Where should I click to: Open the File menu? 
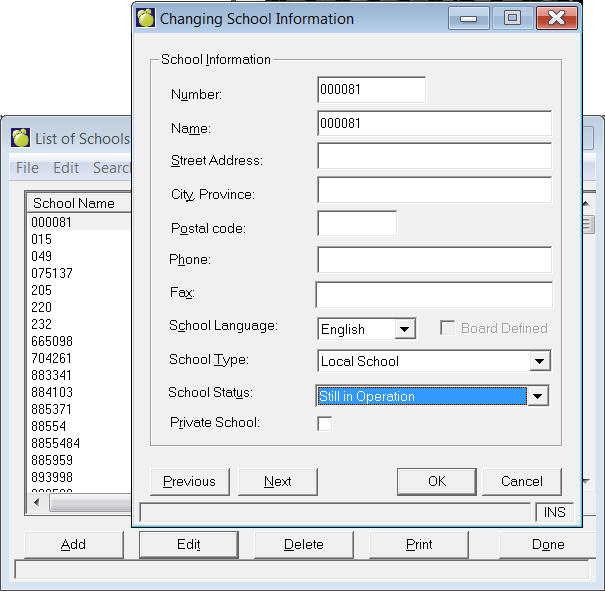coord(27,168)
